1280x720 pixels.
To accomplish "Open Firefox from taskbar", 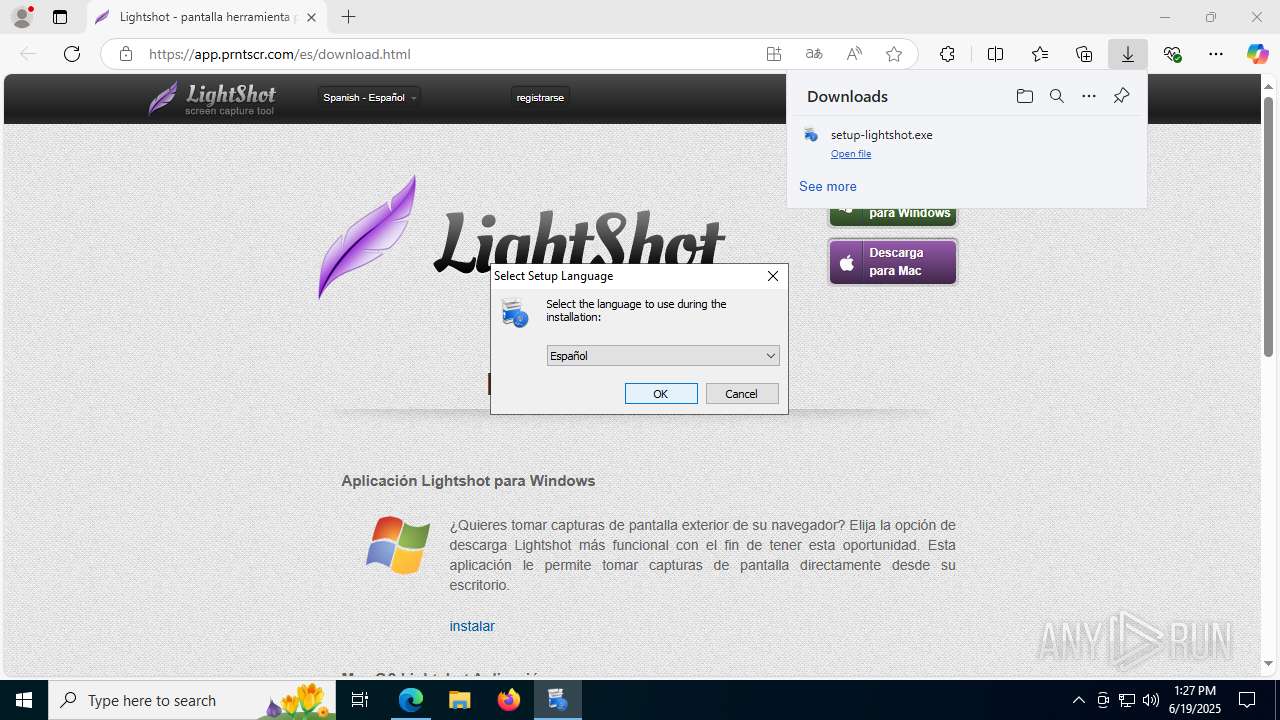I will point(509,700).
